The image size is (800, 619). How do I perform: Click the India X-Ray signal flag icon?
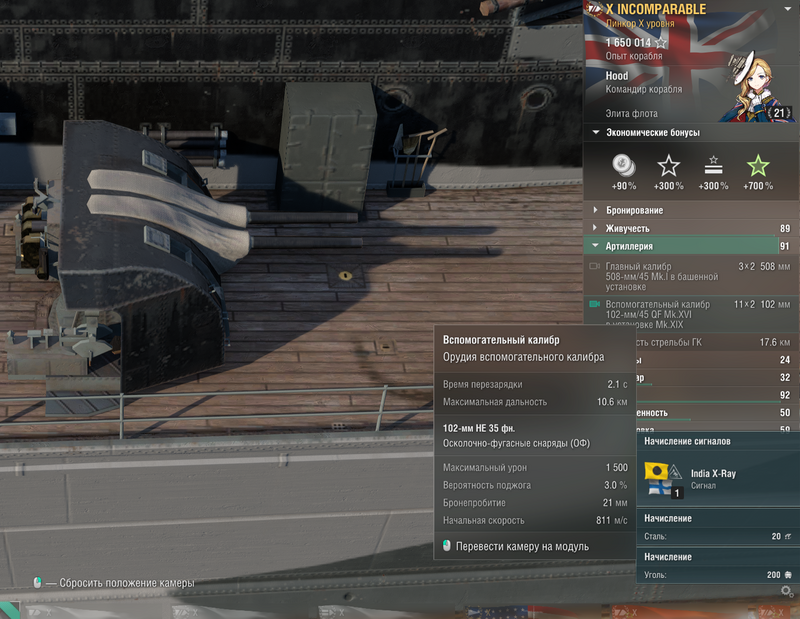663,479
